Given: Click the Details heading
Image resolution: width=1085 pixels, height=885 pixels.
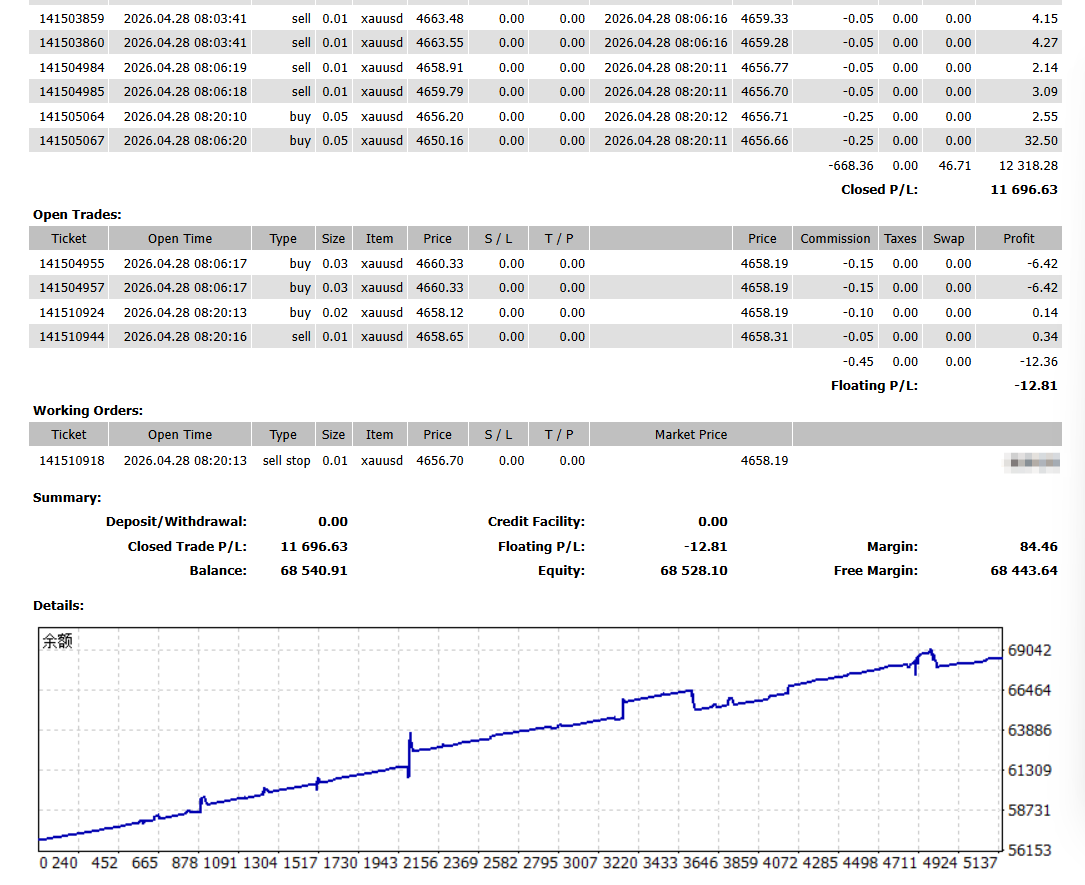Looking at the screenshot, I should [x=58, y=606].
